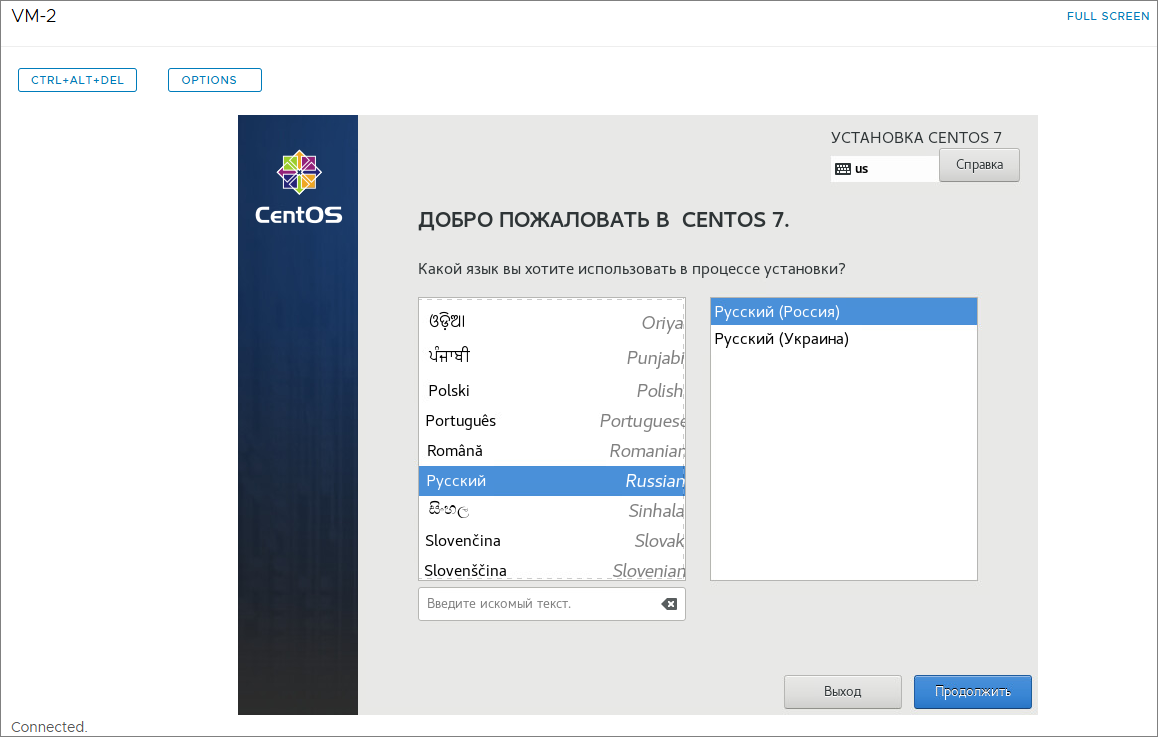
Task: Click Выход to quit installer
Action: [x=843, y=692]
